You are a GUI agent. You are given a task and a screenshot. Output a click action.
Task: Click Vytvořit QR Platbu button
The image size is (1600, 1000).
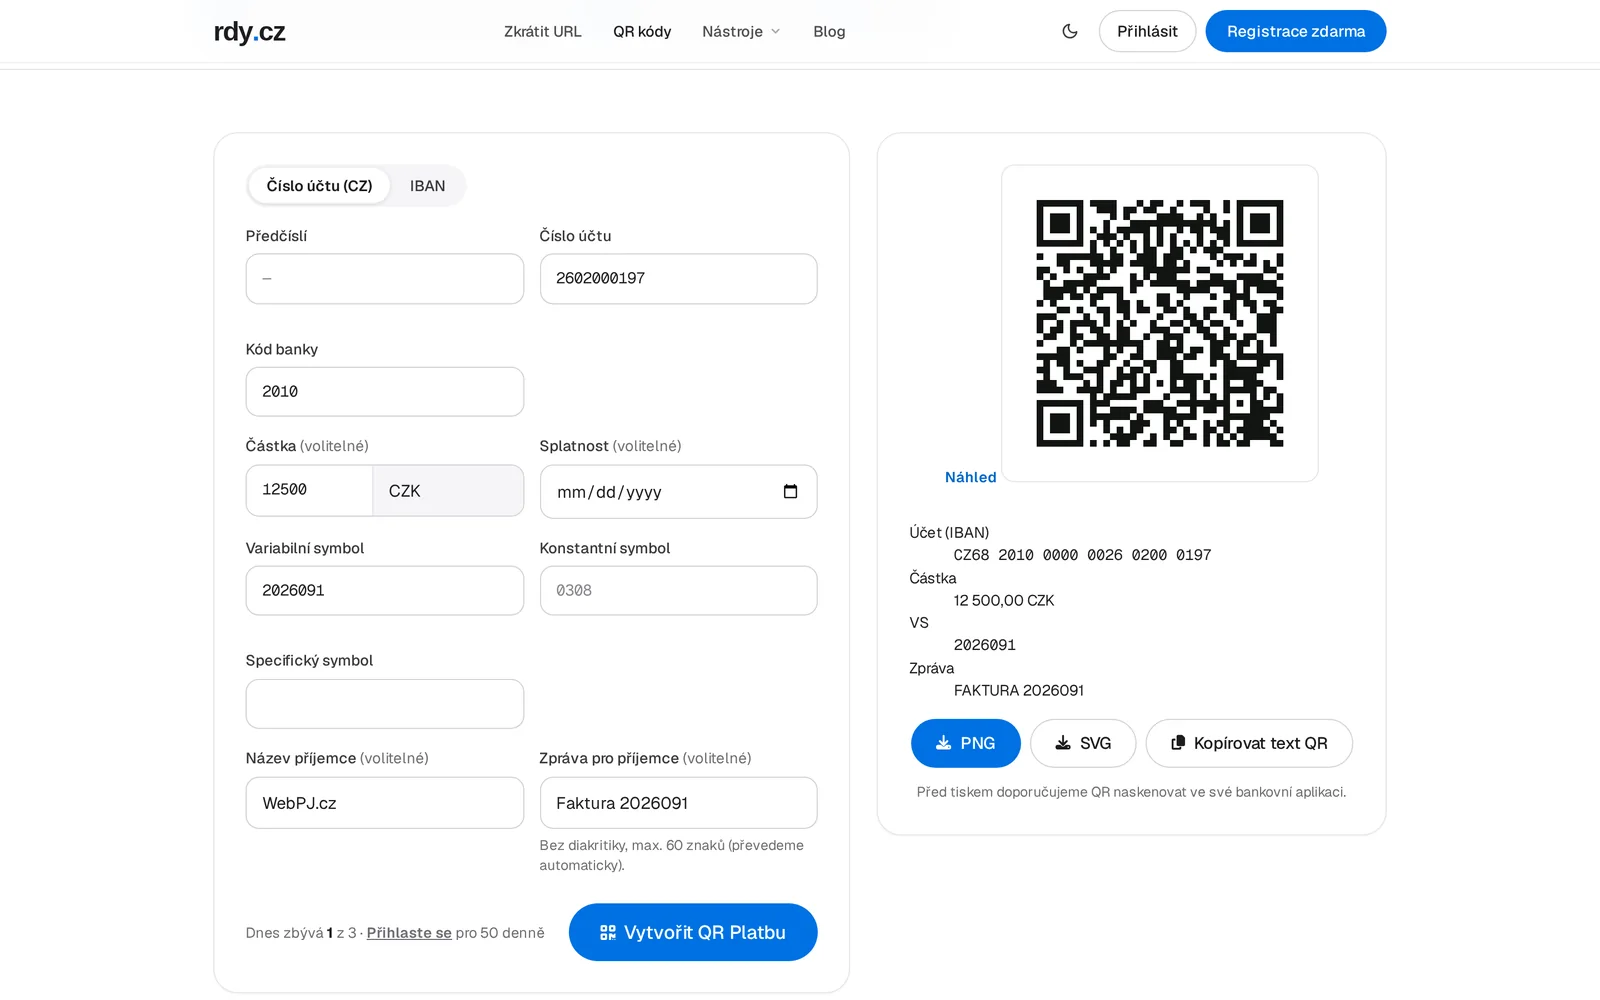click(693, 932)
